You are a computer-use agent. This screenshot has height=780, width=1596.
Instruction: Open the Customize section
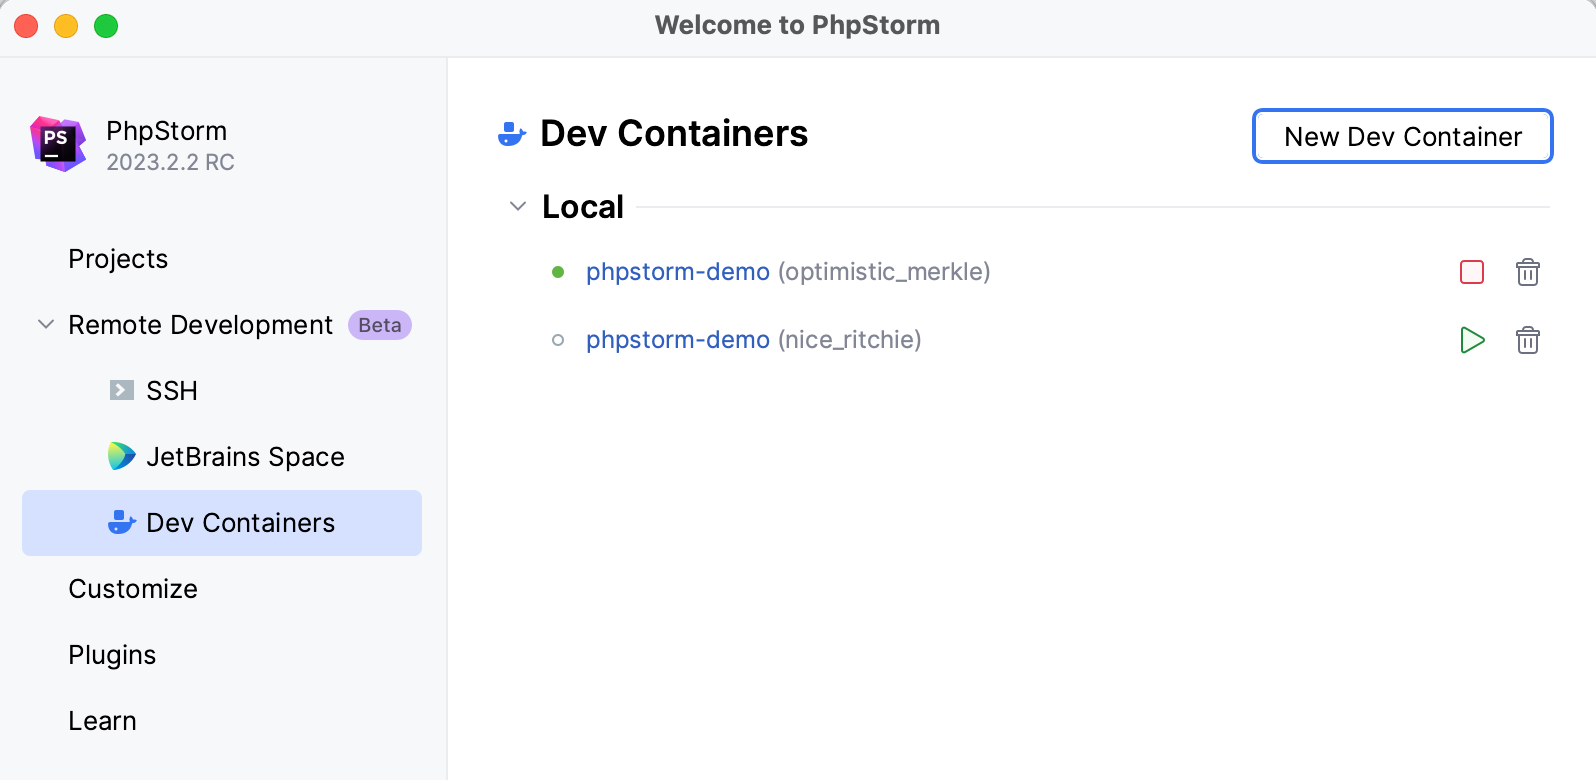pos(133,589)
